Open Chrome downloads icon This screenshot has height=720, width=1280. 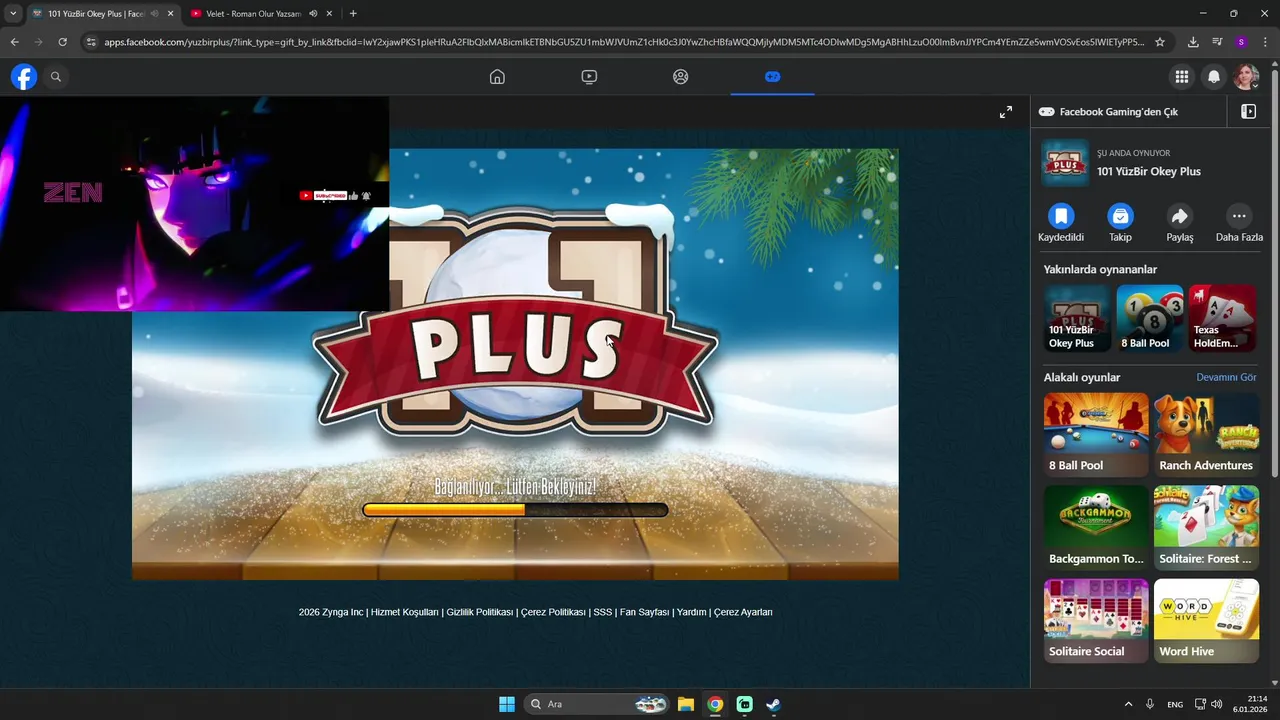coord(1193,42)
